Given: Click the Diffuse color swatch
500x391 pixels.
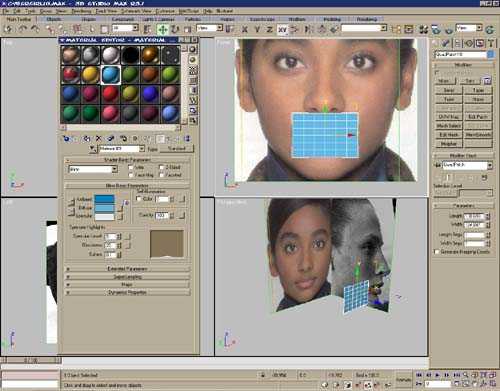Looking at the screenshot, I should (x=105, y=208).
